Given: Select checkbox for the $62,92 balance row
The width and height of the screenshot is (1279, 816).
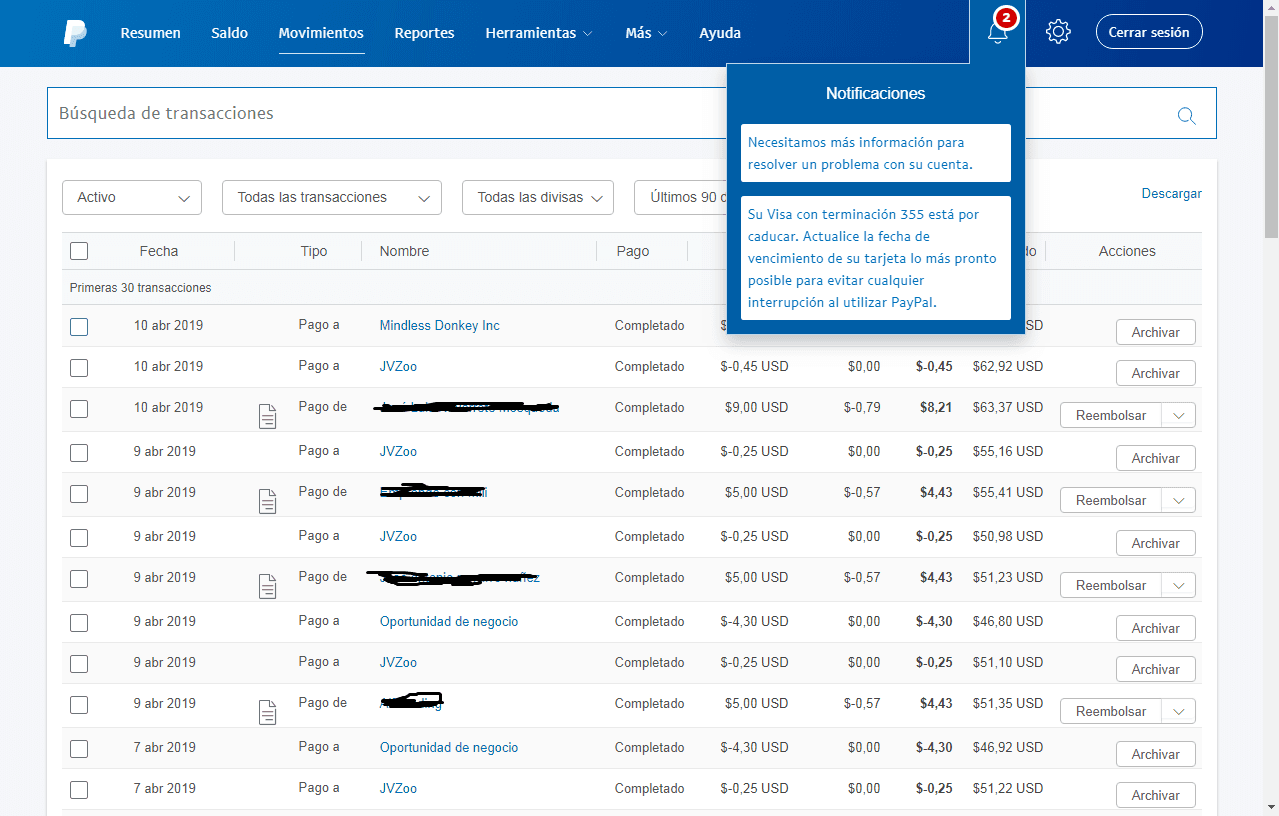Looking at the screenshot, I should 79,368.
